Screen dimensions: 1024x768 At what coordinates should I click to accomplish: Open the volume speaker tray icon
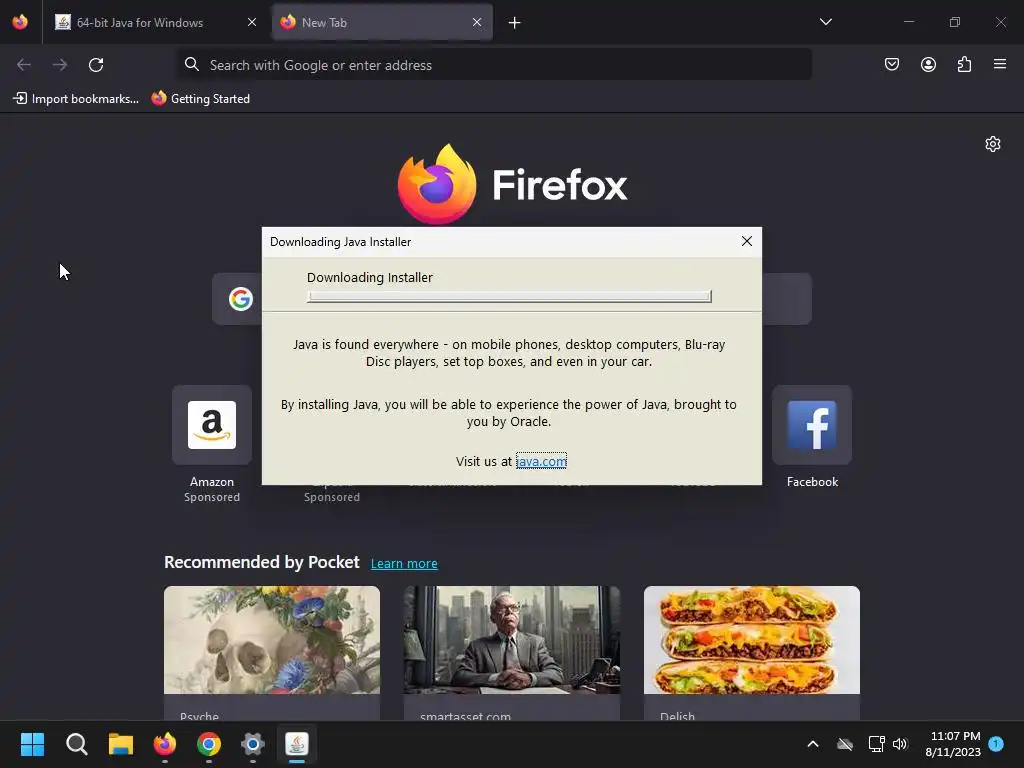tap(900, 744)
